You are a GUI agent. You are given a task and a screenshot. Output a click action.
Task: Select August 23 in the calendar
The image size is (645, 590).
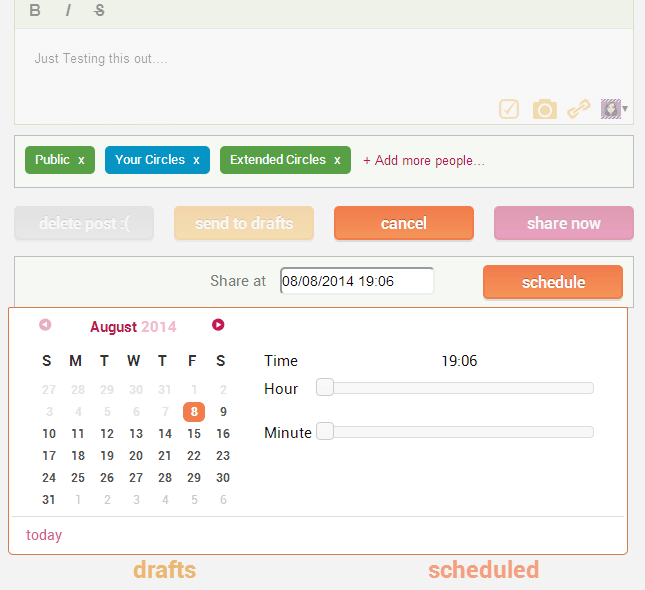click(223, 456)
